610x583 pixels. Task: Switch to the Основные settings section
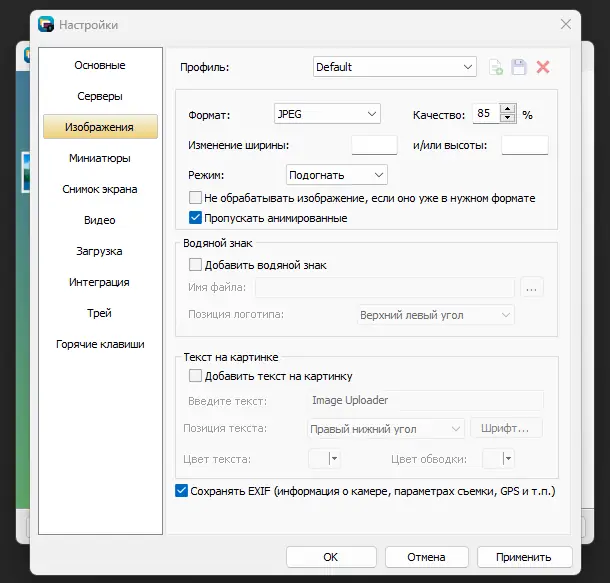click(100, 65)
